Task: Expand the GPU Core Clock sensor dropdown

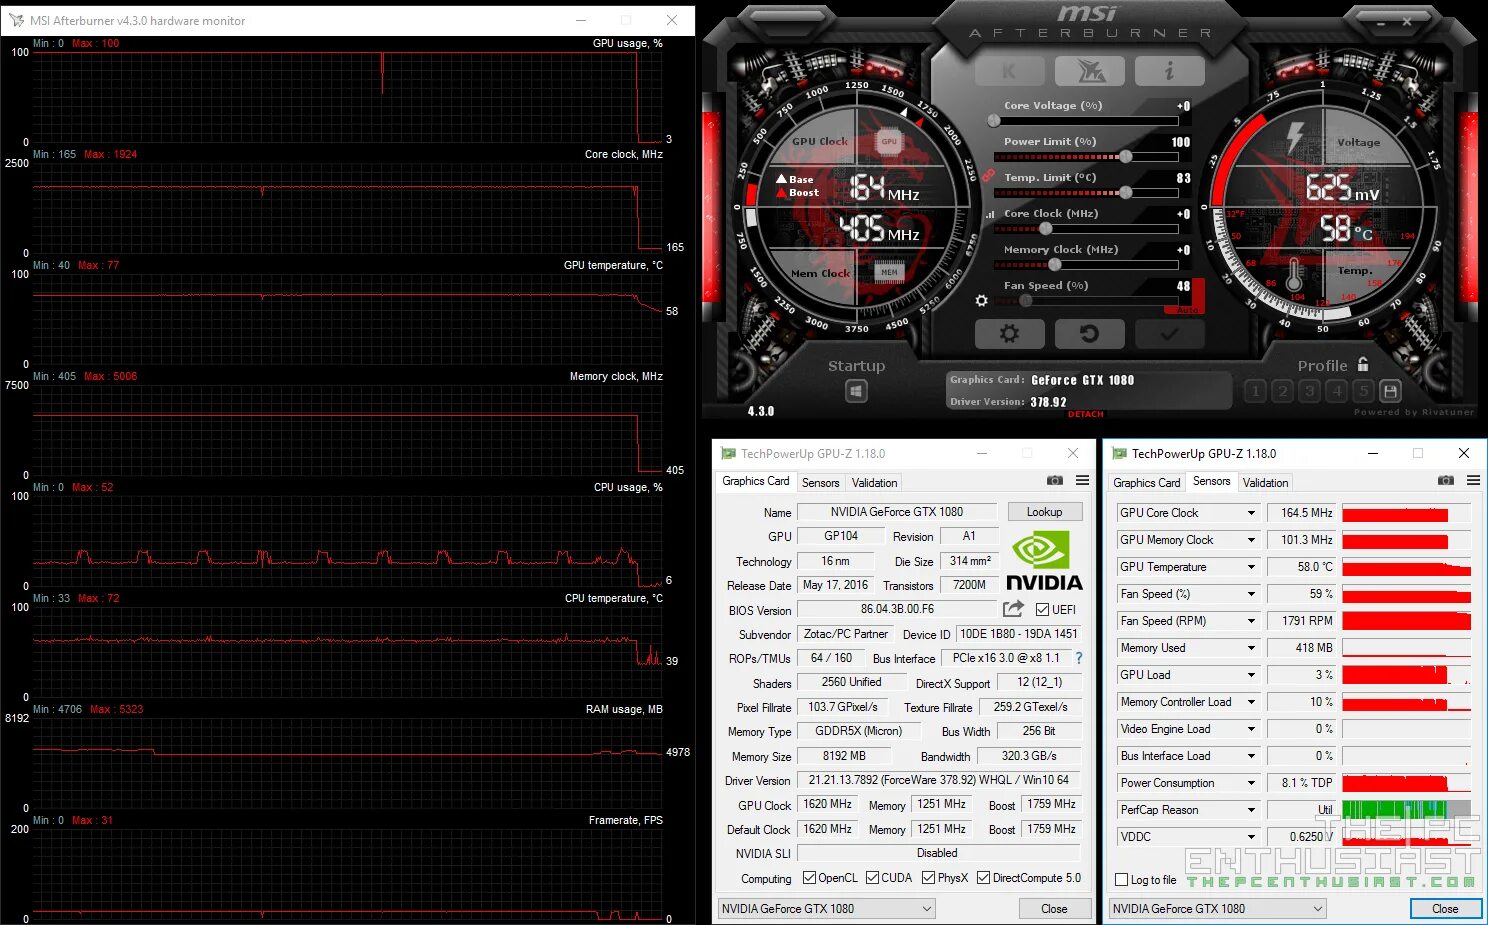Action: pyautogui.click(x=1250, y=513)
